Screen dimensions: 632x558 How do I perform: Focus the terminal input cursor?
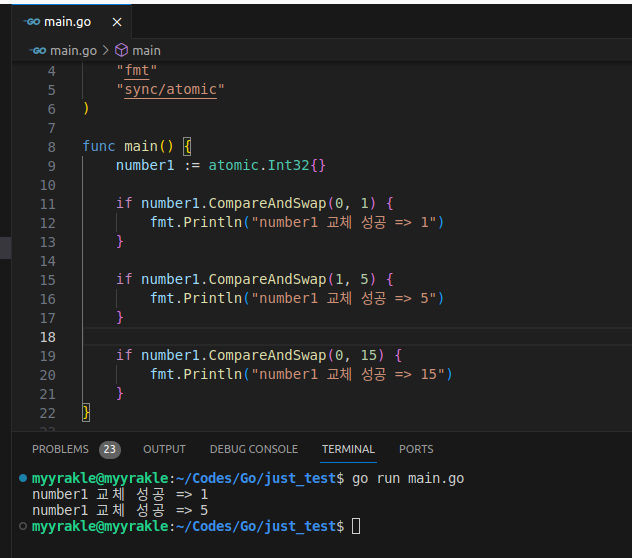[x=355, y=526]
